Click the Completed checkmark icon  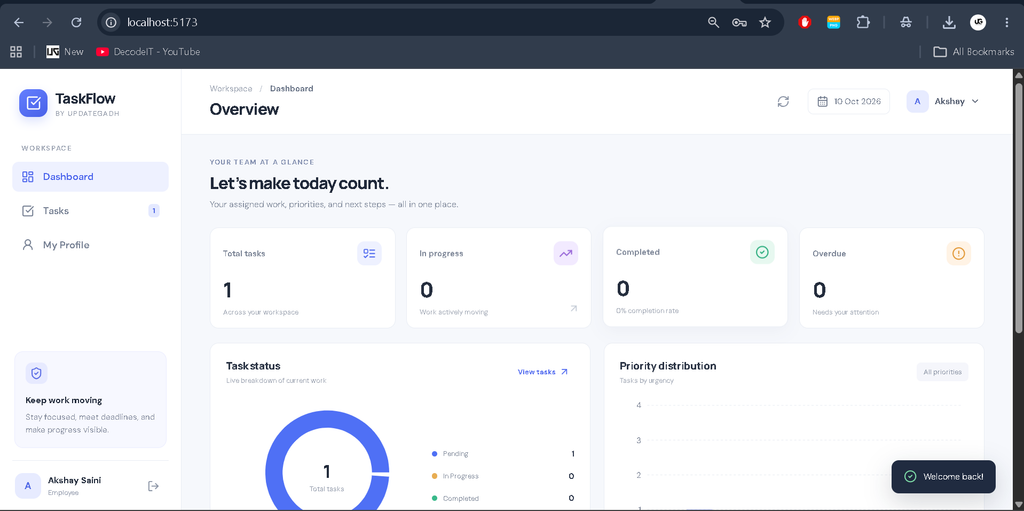[762, 252]
